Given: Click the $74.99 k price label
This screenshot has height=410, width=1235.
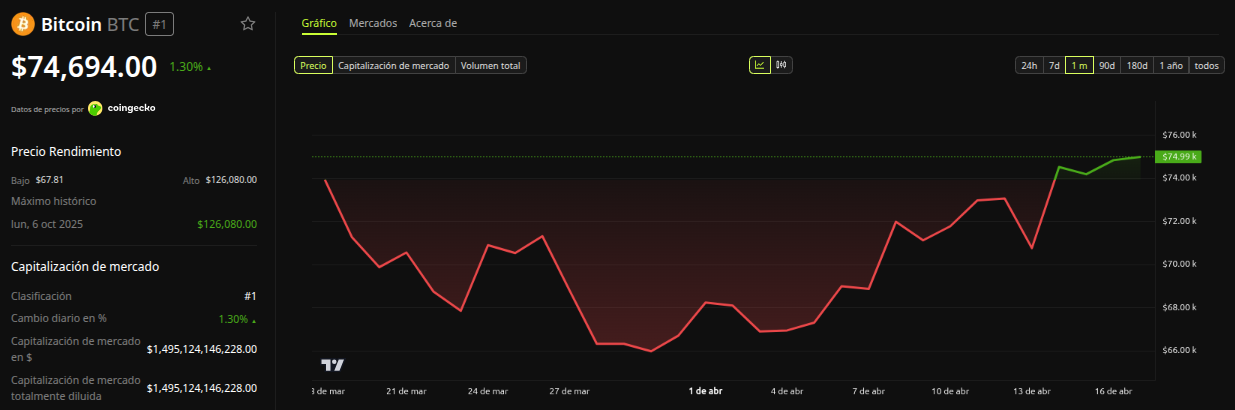Looking at the screenshot, I should coord(1177,156).
